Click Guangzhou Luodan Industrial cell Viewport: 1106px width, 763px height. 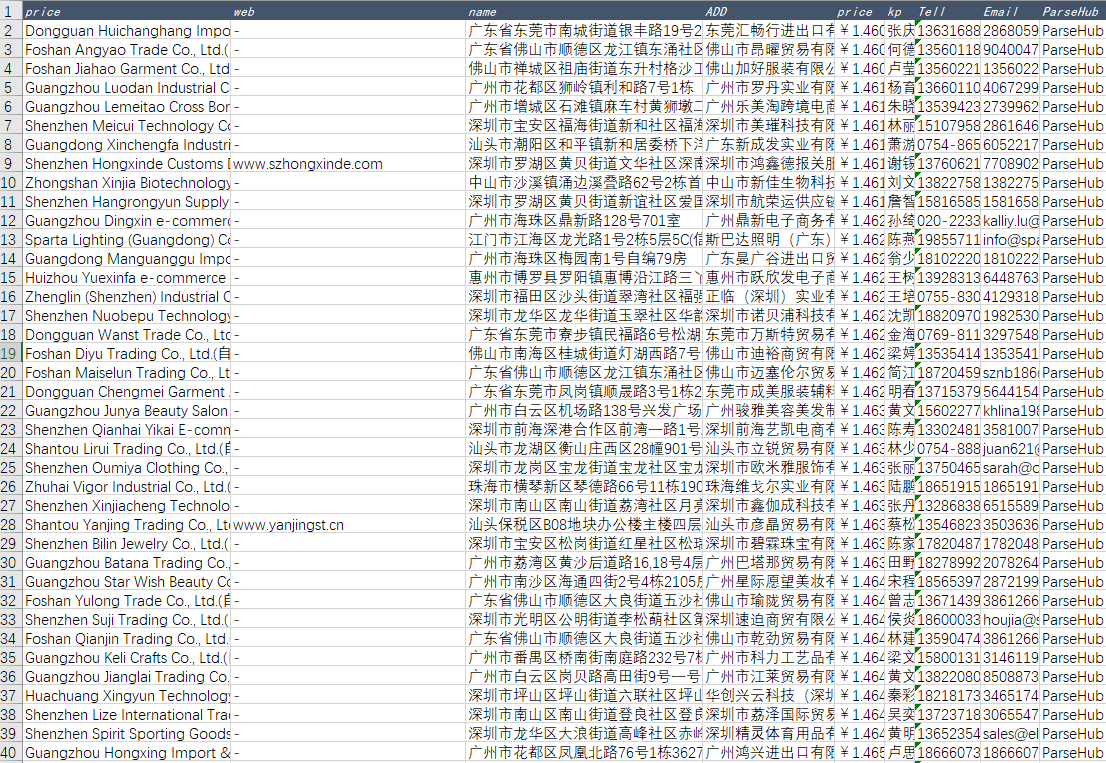click(127, 87)
